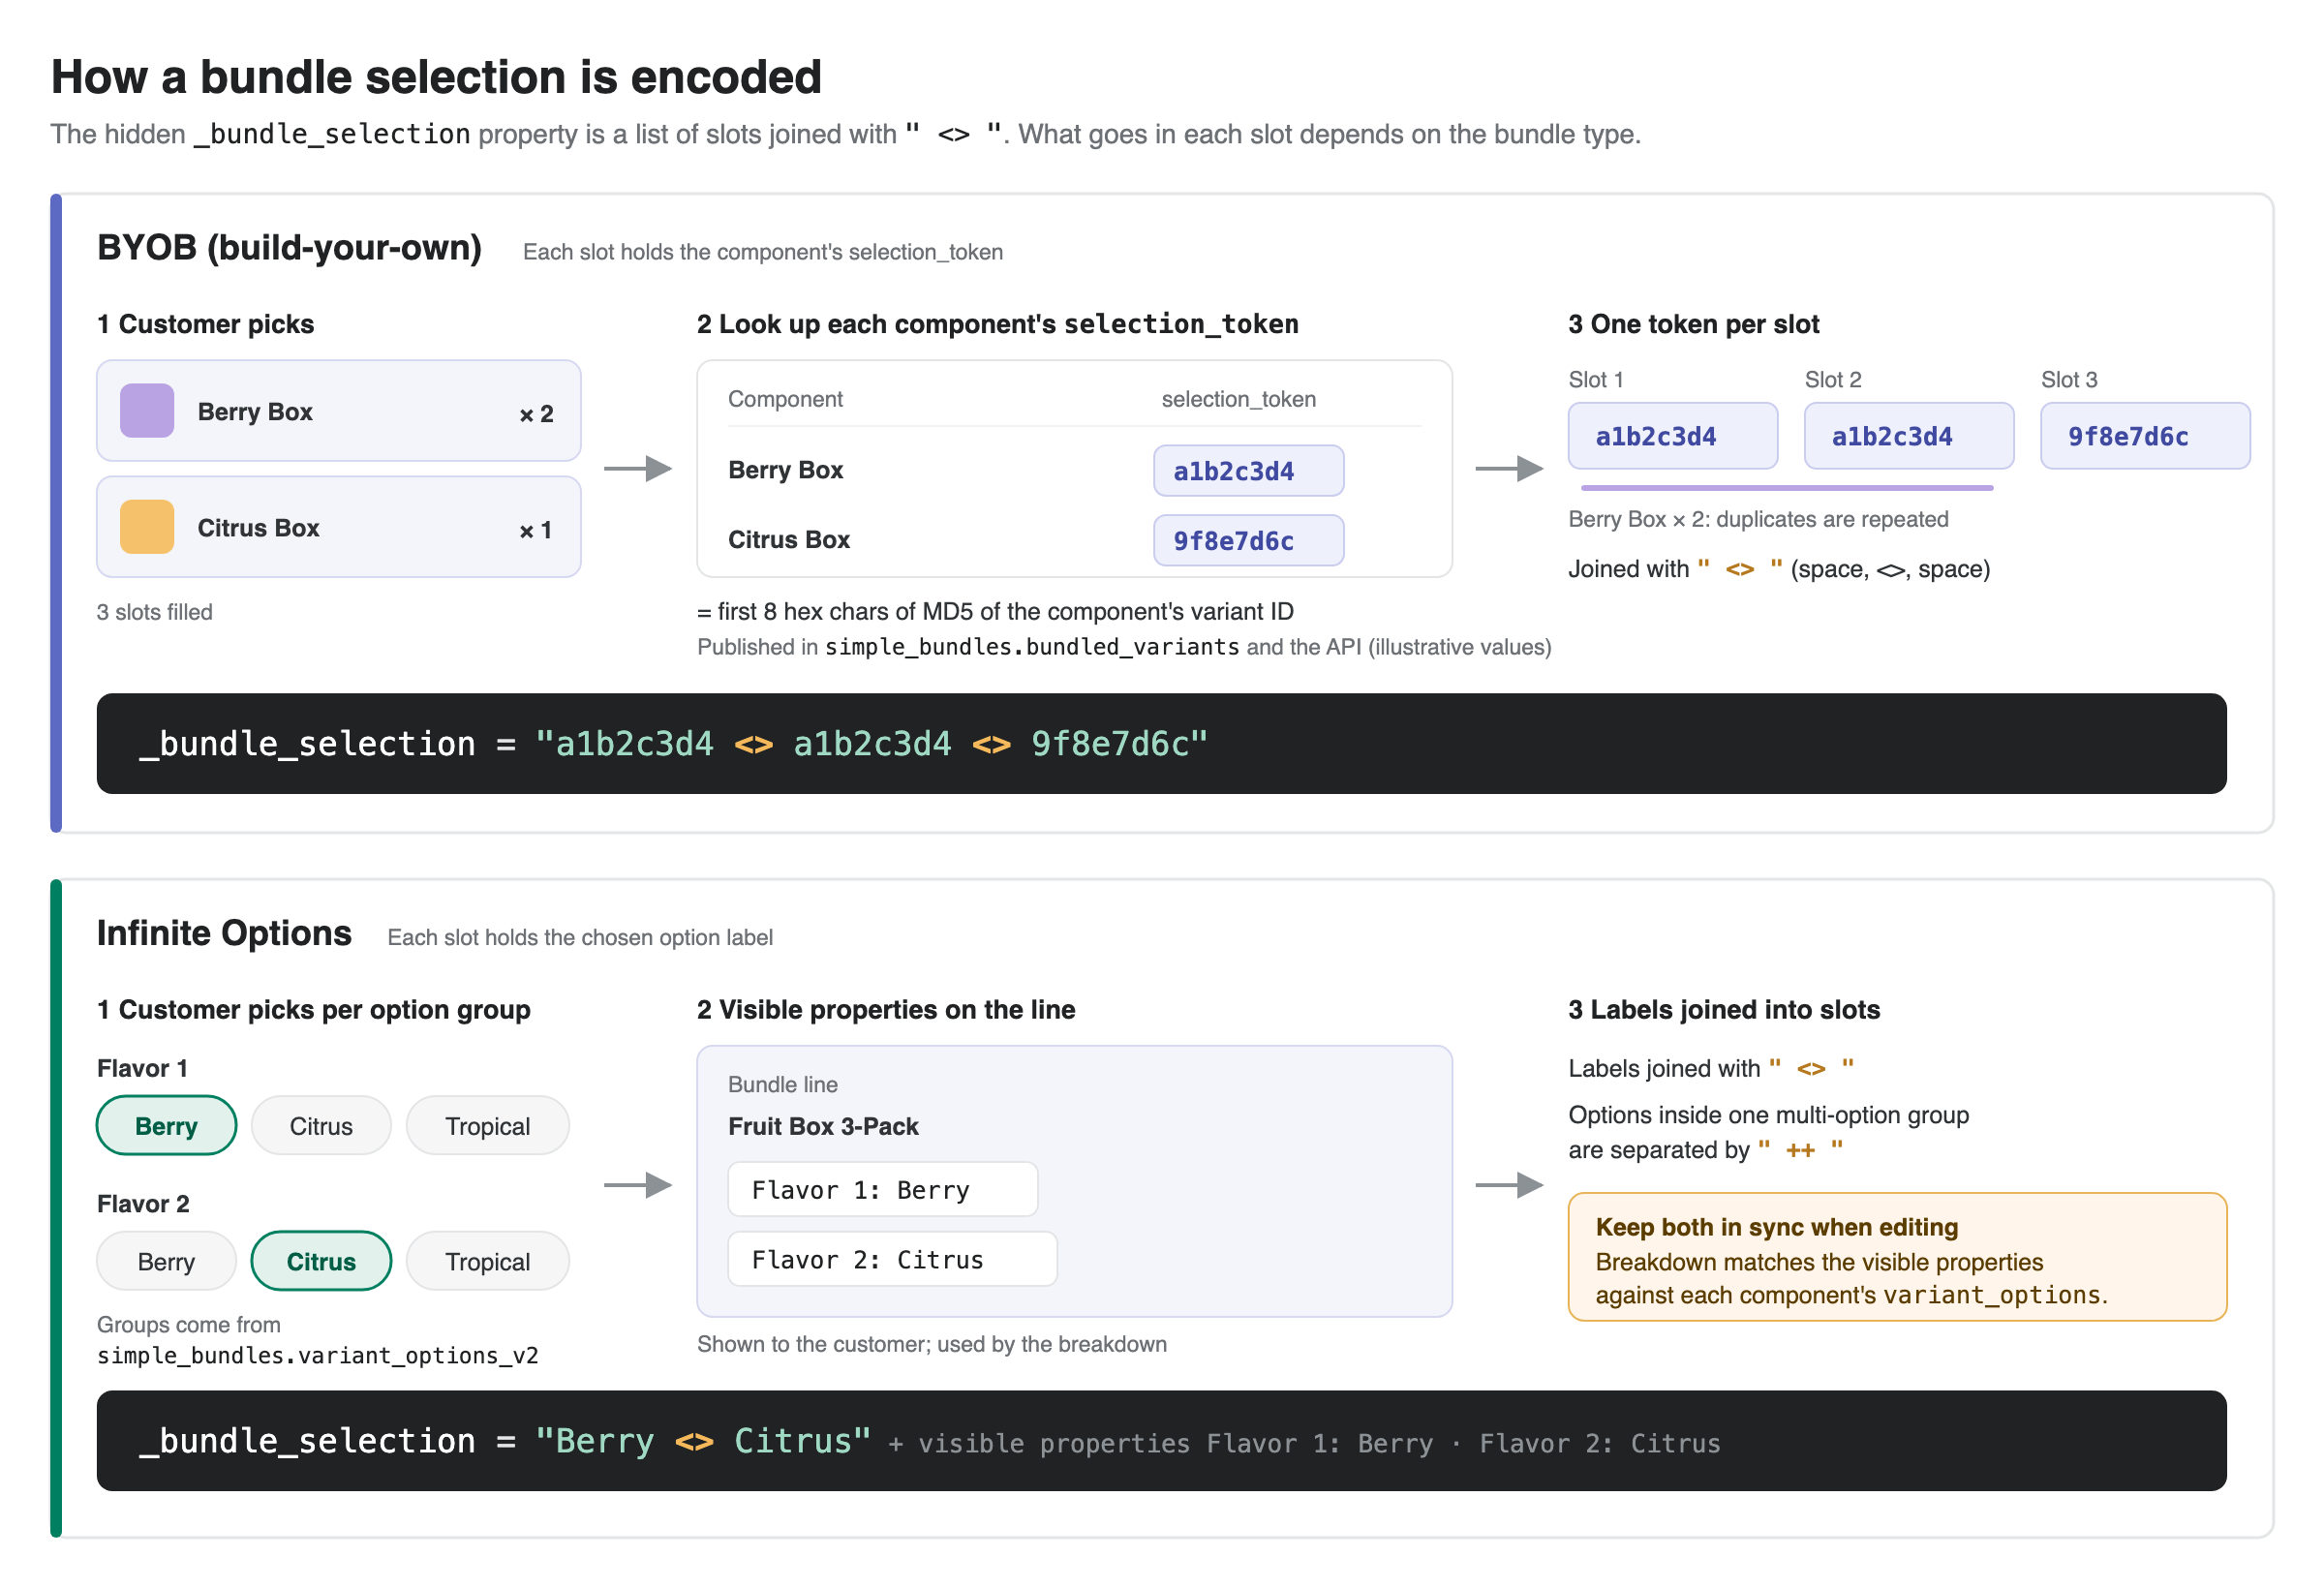Image resolution: width=2324 pixels, height=1588 pixels.
Task: Click the '× 1' quantity on Citrus Box
Action: click(x=536, y=530)
